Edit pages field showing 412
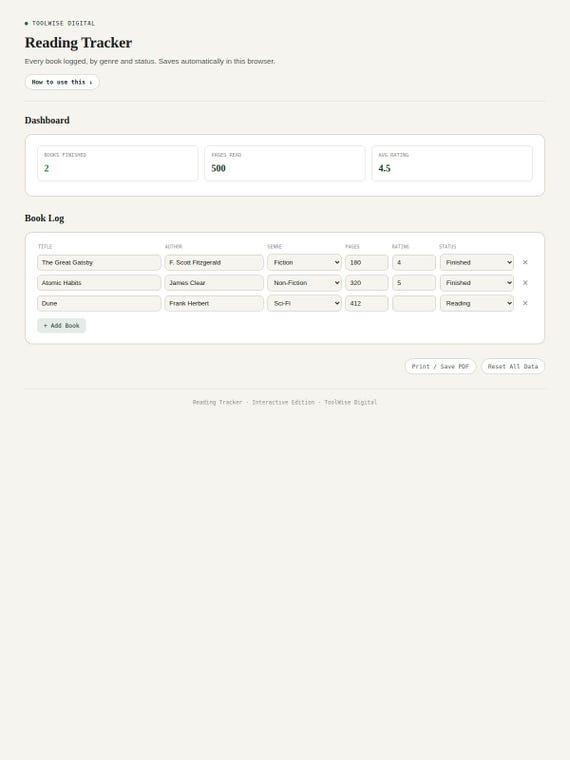The height and width of the screenshot is (760, 570). coord(366,303)
